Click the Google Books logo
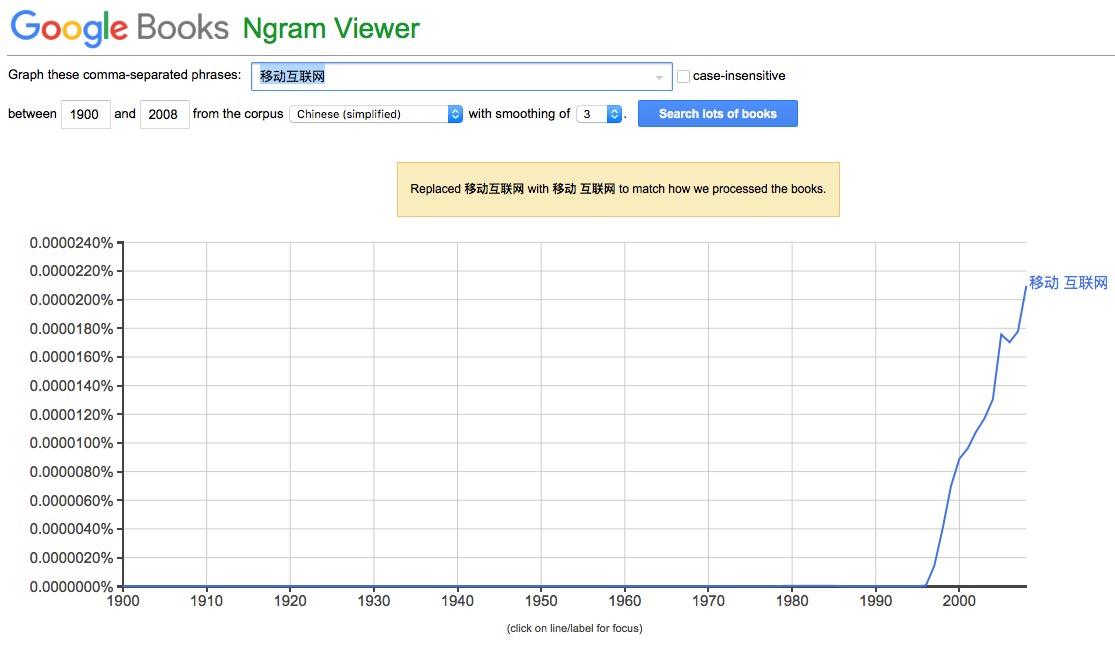This screenshot has height=647, width=1115. point(119,28)
